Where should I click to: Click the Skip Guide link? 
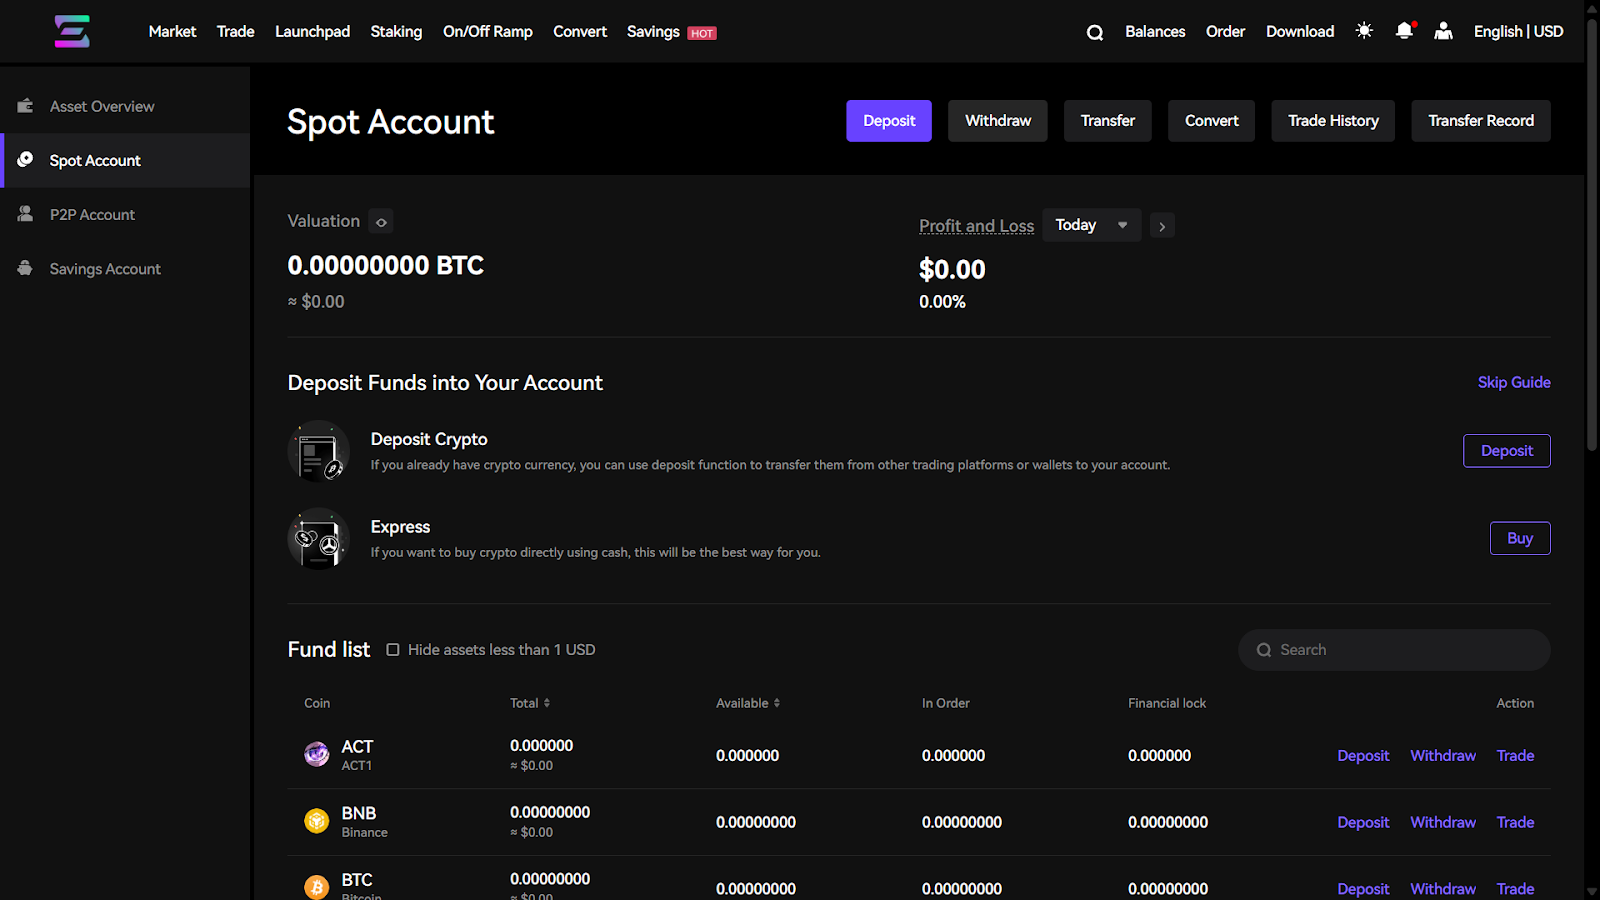point(1514,382)
